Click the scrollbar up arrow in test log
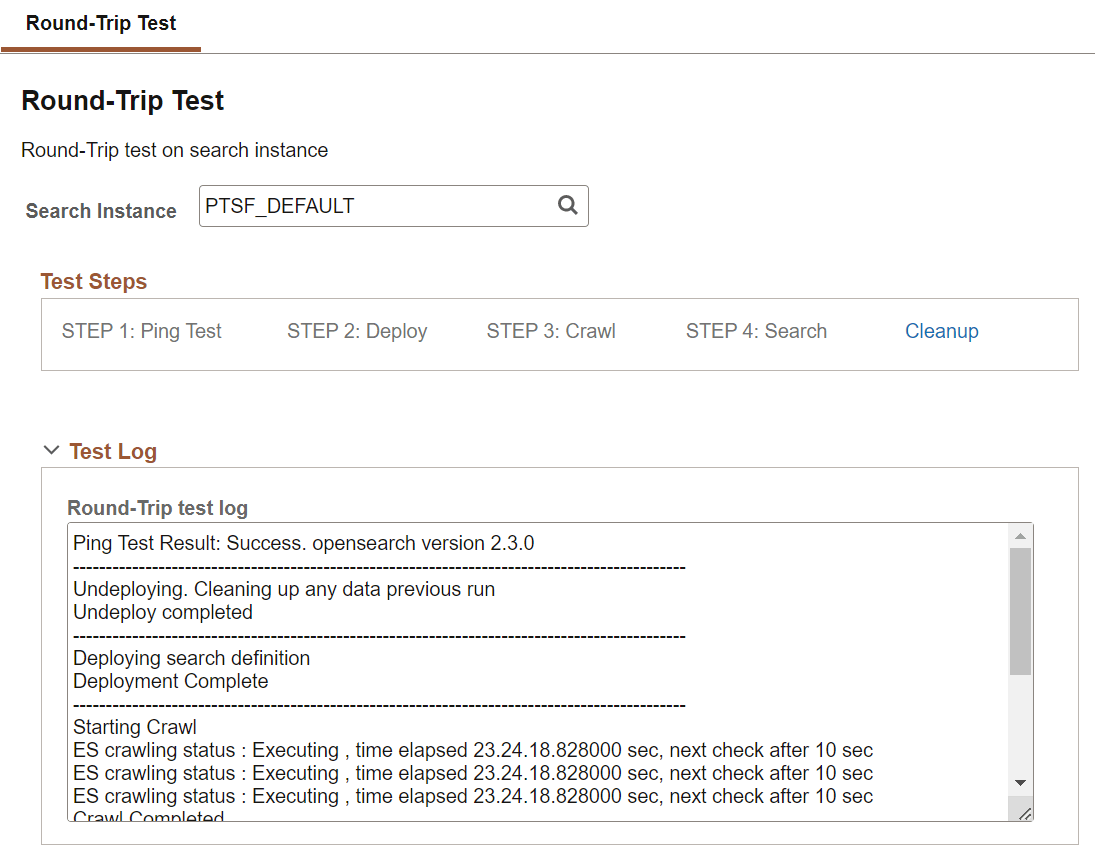 click(1021, 534)
